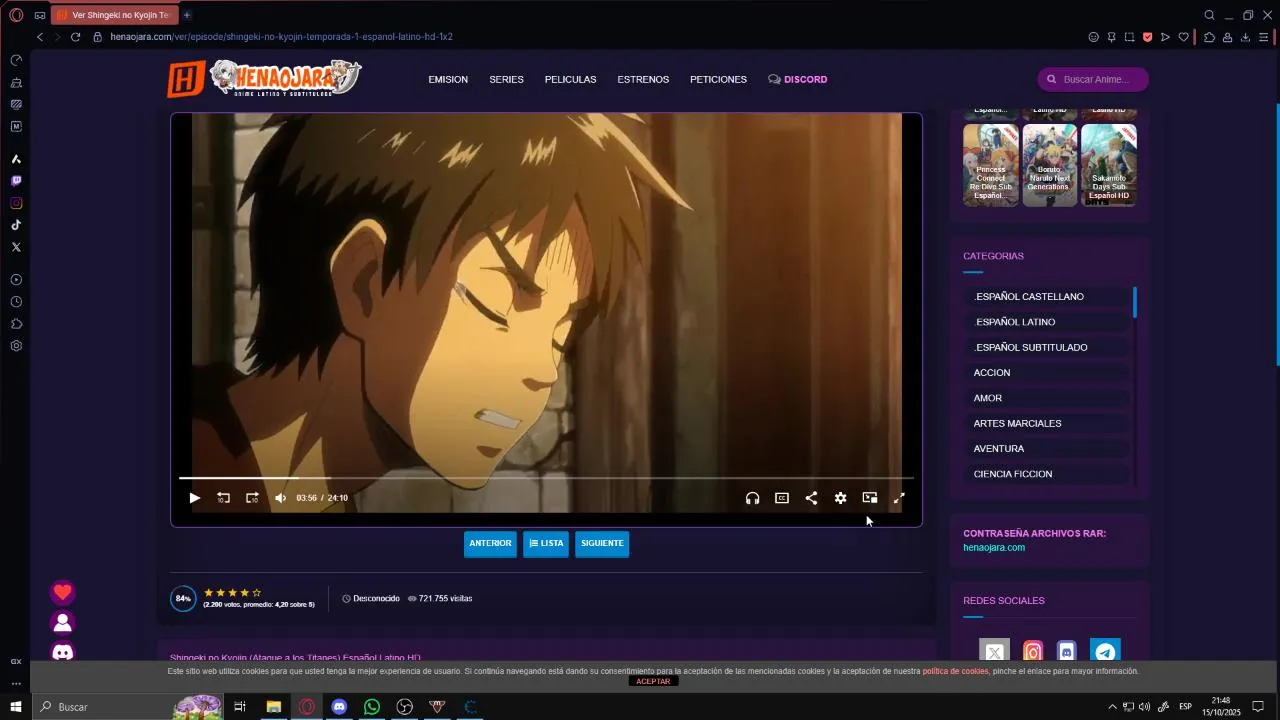The height and width of the screenshot is (720, 1280).
Task: Open Opera sidebar history clock
Action: tap(16, 302)
